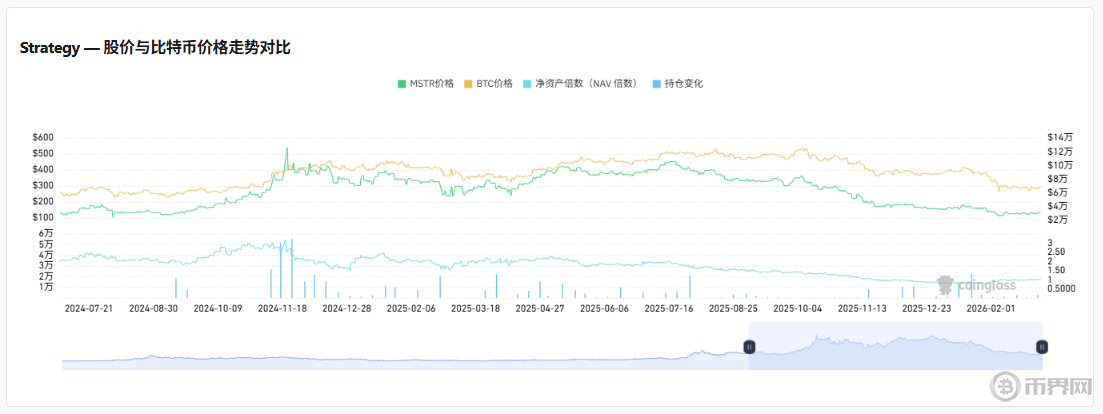
Task: Click the 2025-10-04 date axis label
Action: tap(797, 308)
